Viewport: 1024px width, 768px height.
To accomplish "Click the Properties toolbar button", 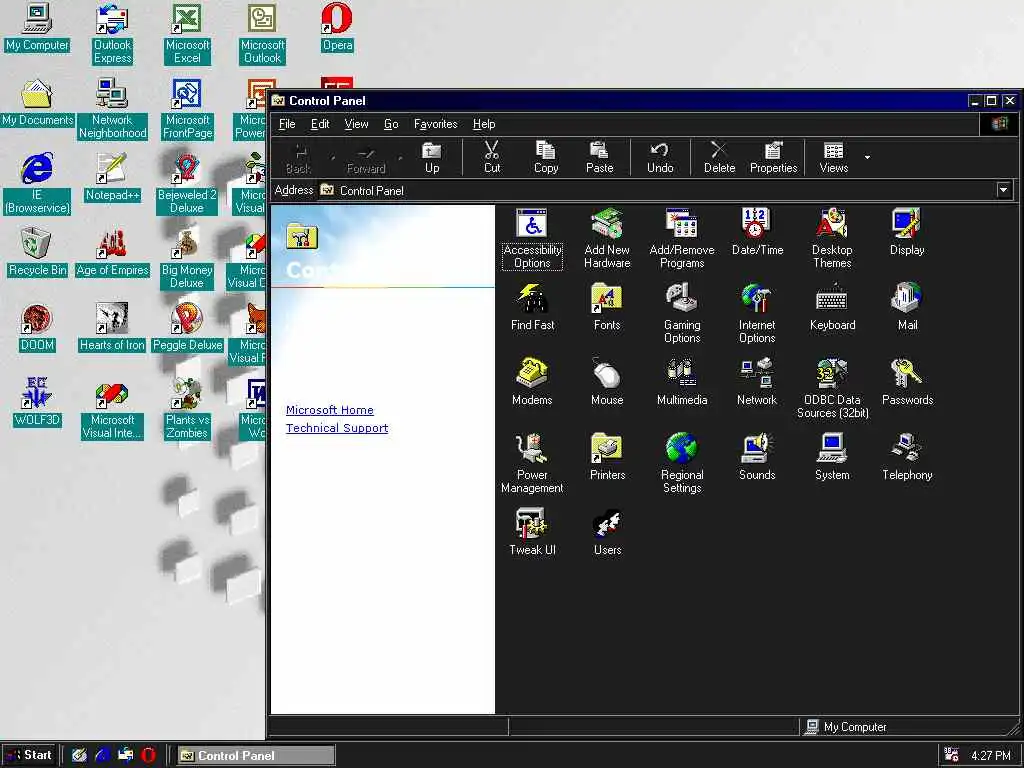I will point(773,157).
